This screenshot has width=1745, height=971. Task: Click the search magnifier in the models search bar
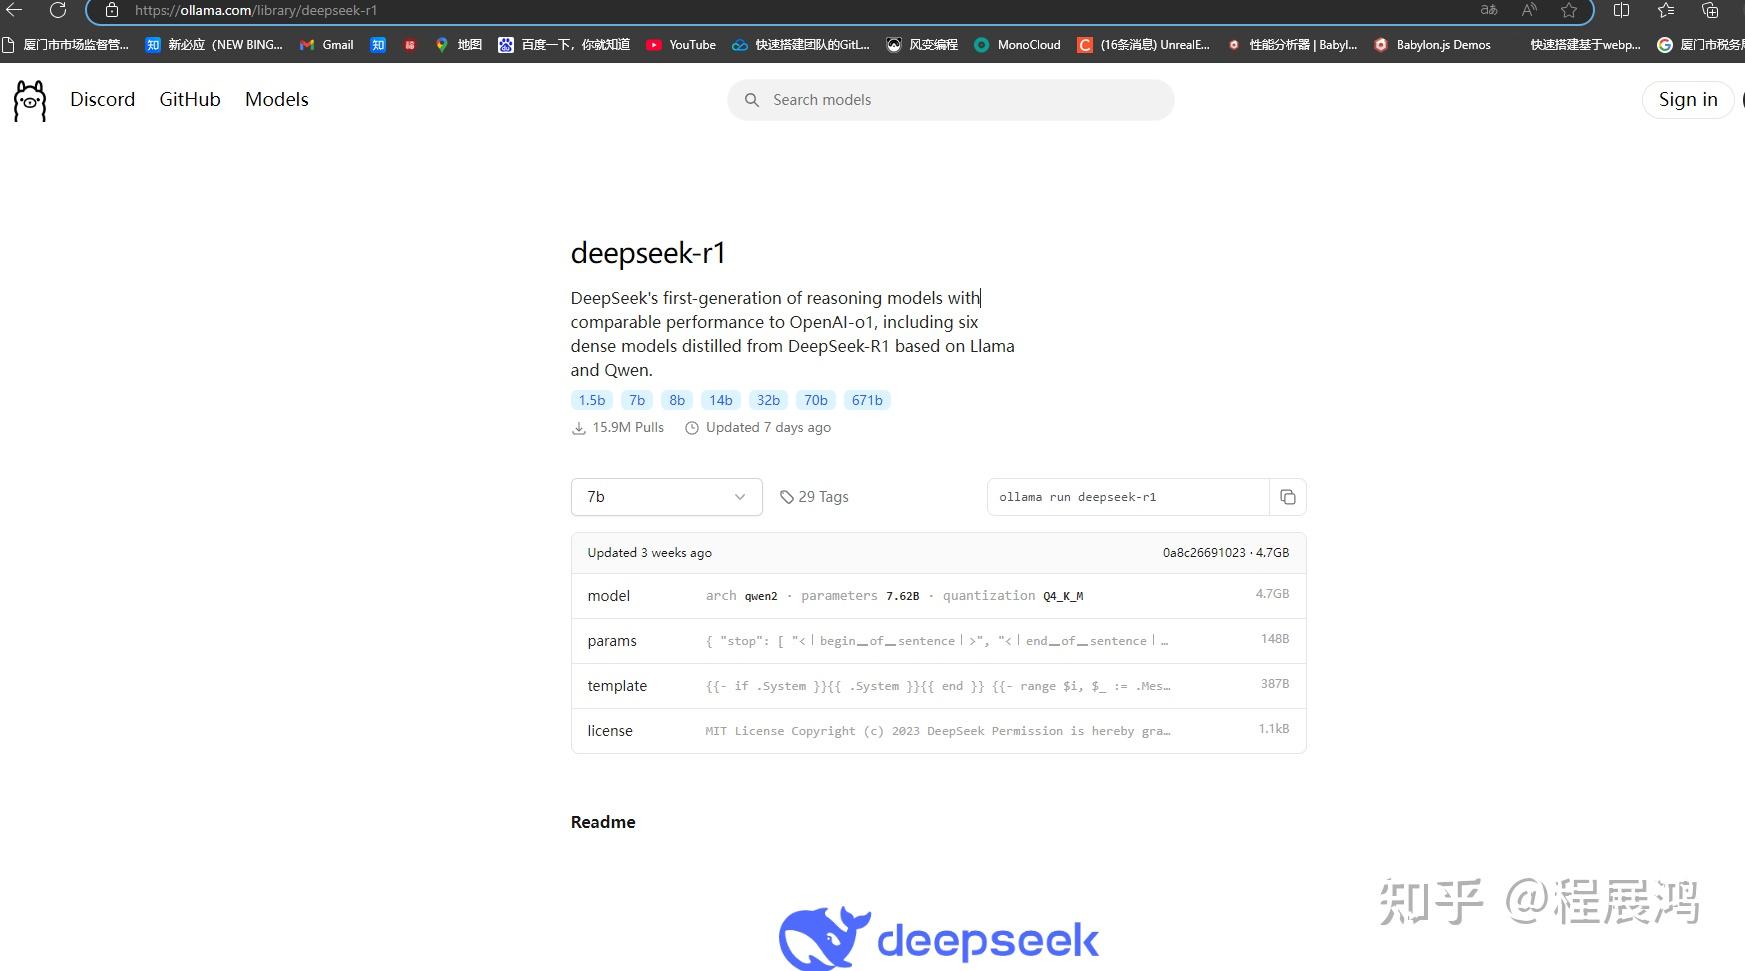[x=751, y=100]
